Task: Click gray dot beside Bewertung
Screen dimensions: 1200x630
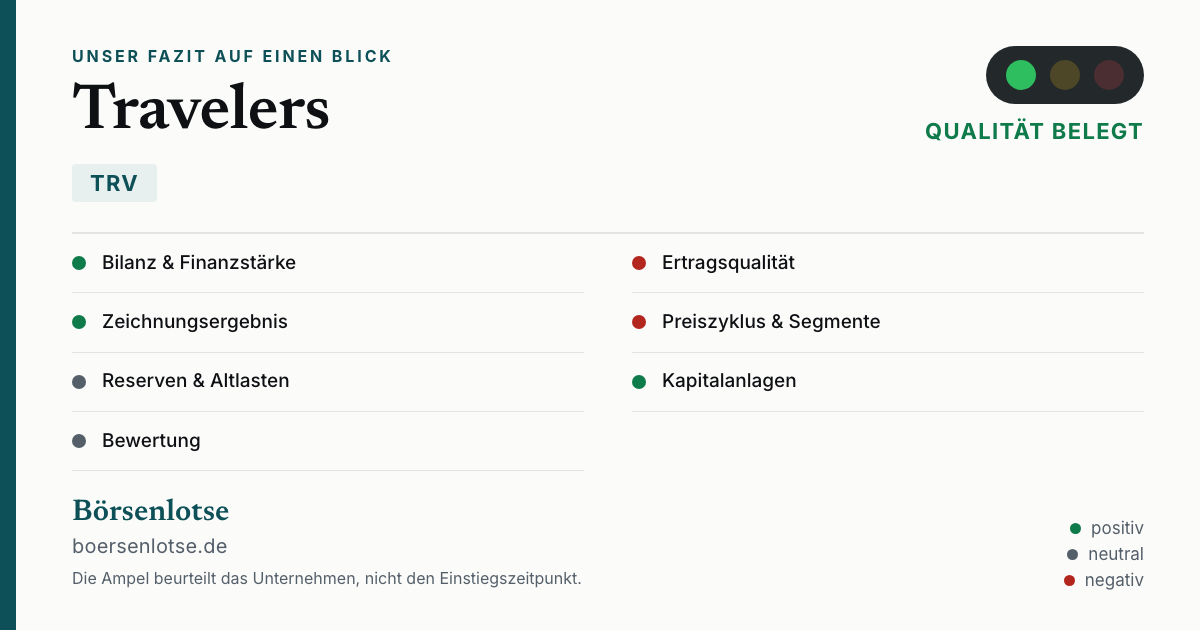Action: coord(79,441)
